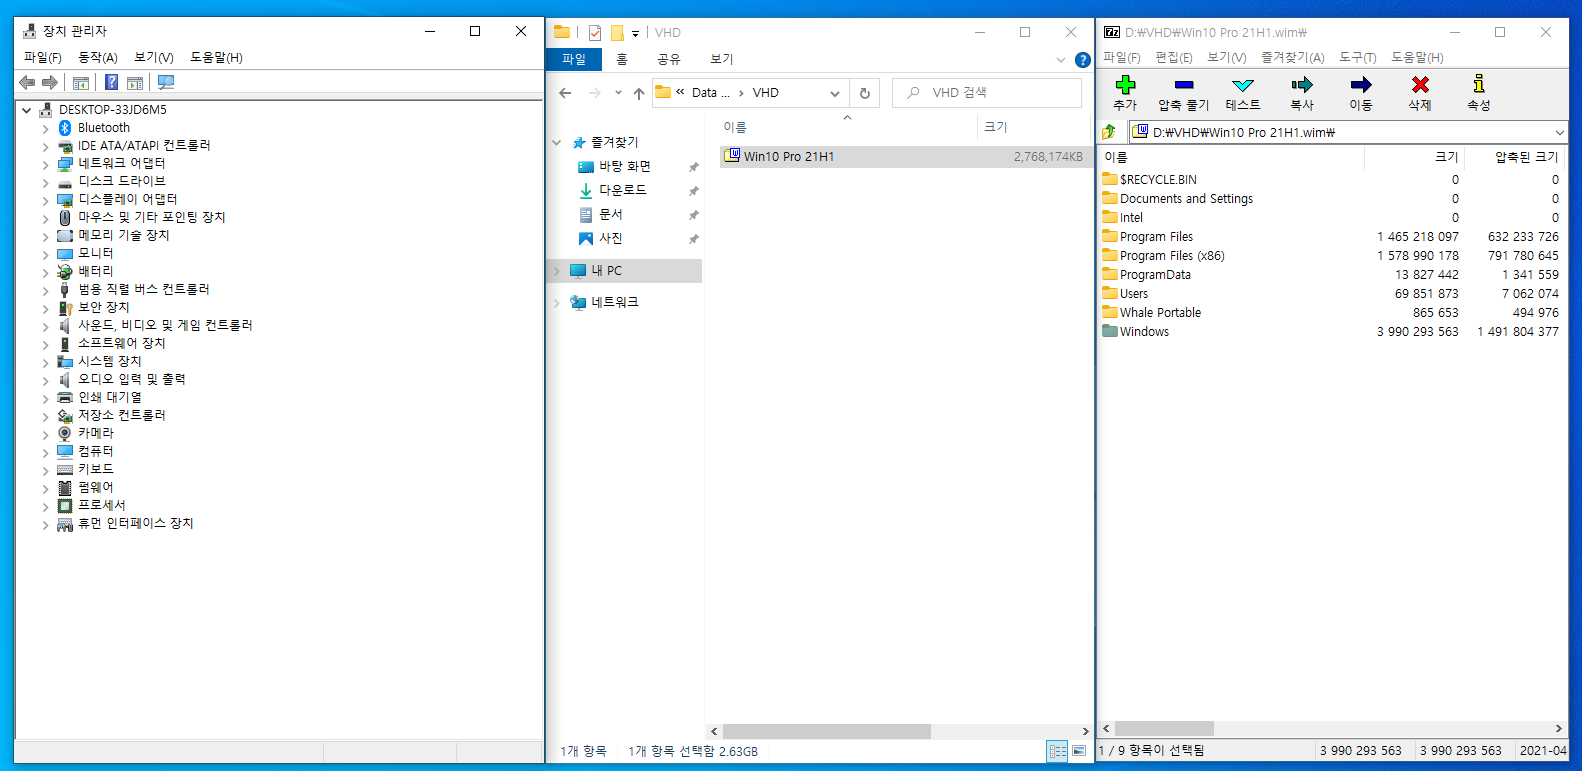Screen dimensions: 1582x771
Task: Collapse the DESKTOP-33JD6M5 root node
Action: point(27,110)
